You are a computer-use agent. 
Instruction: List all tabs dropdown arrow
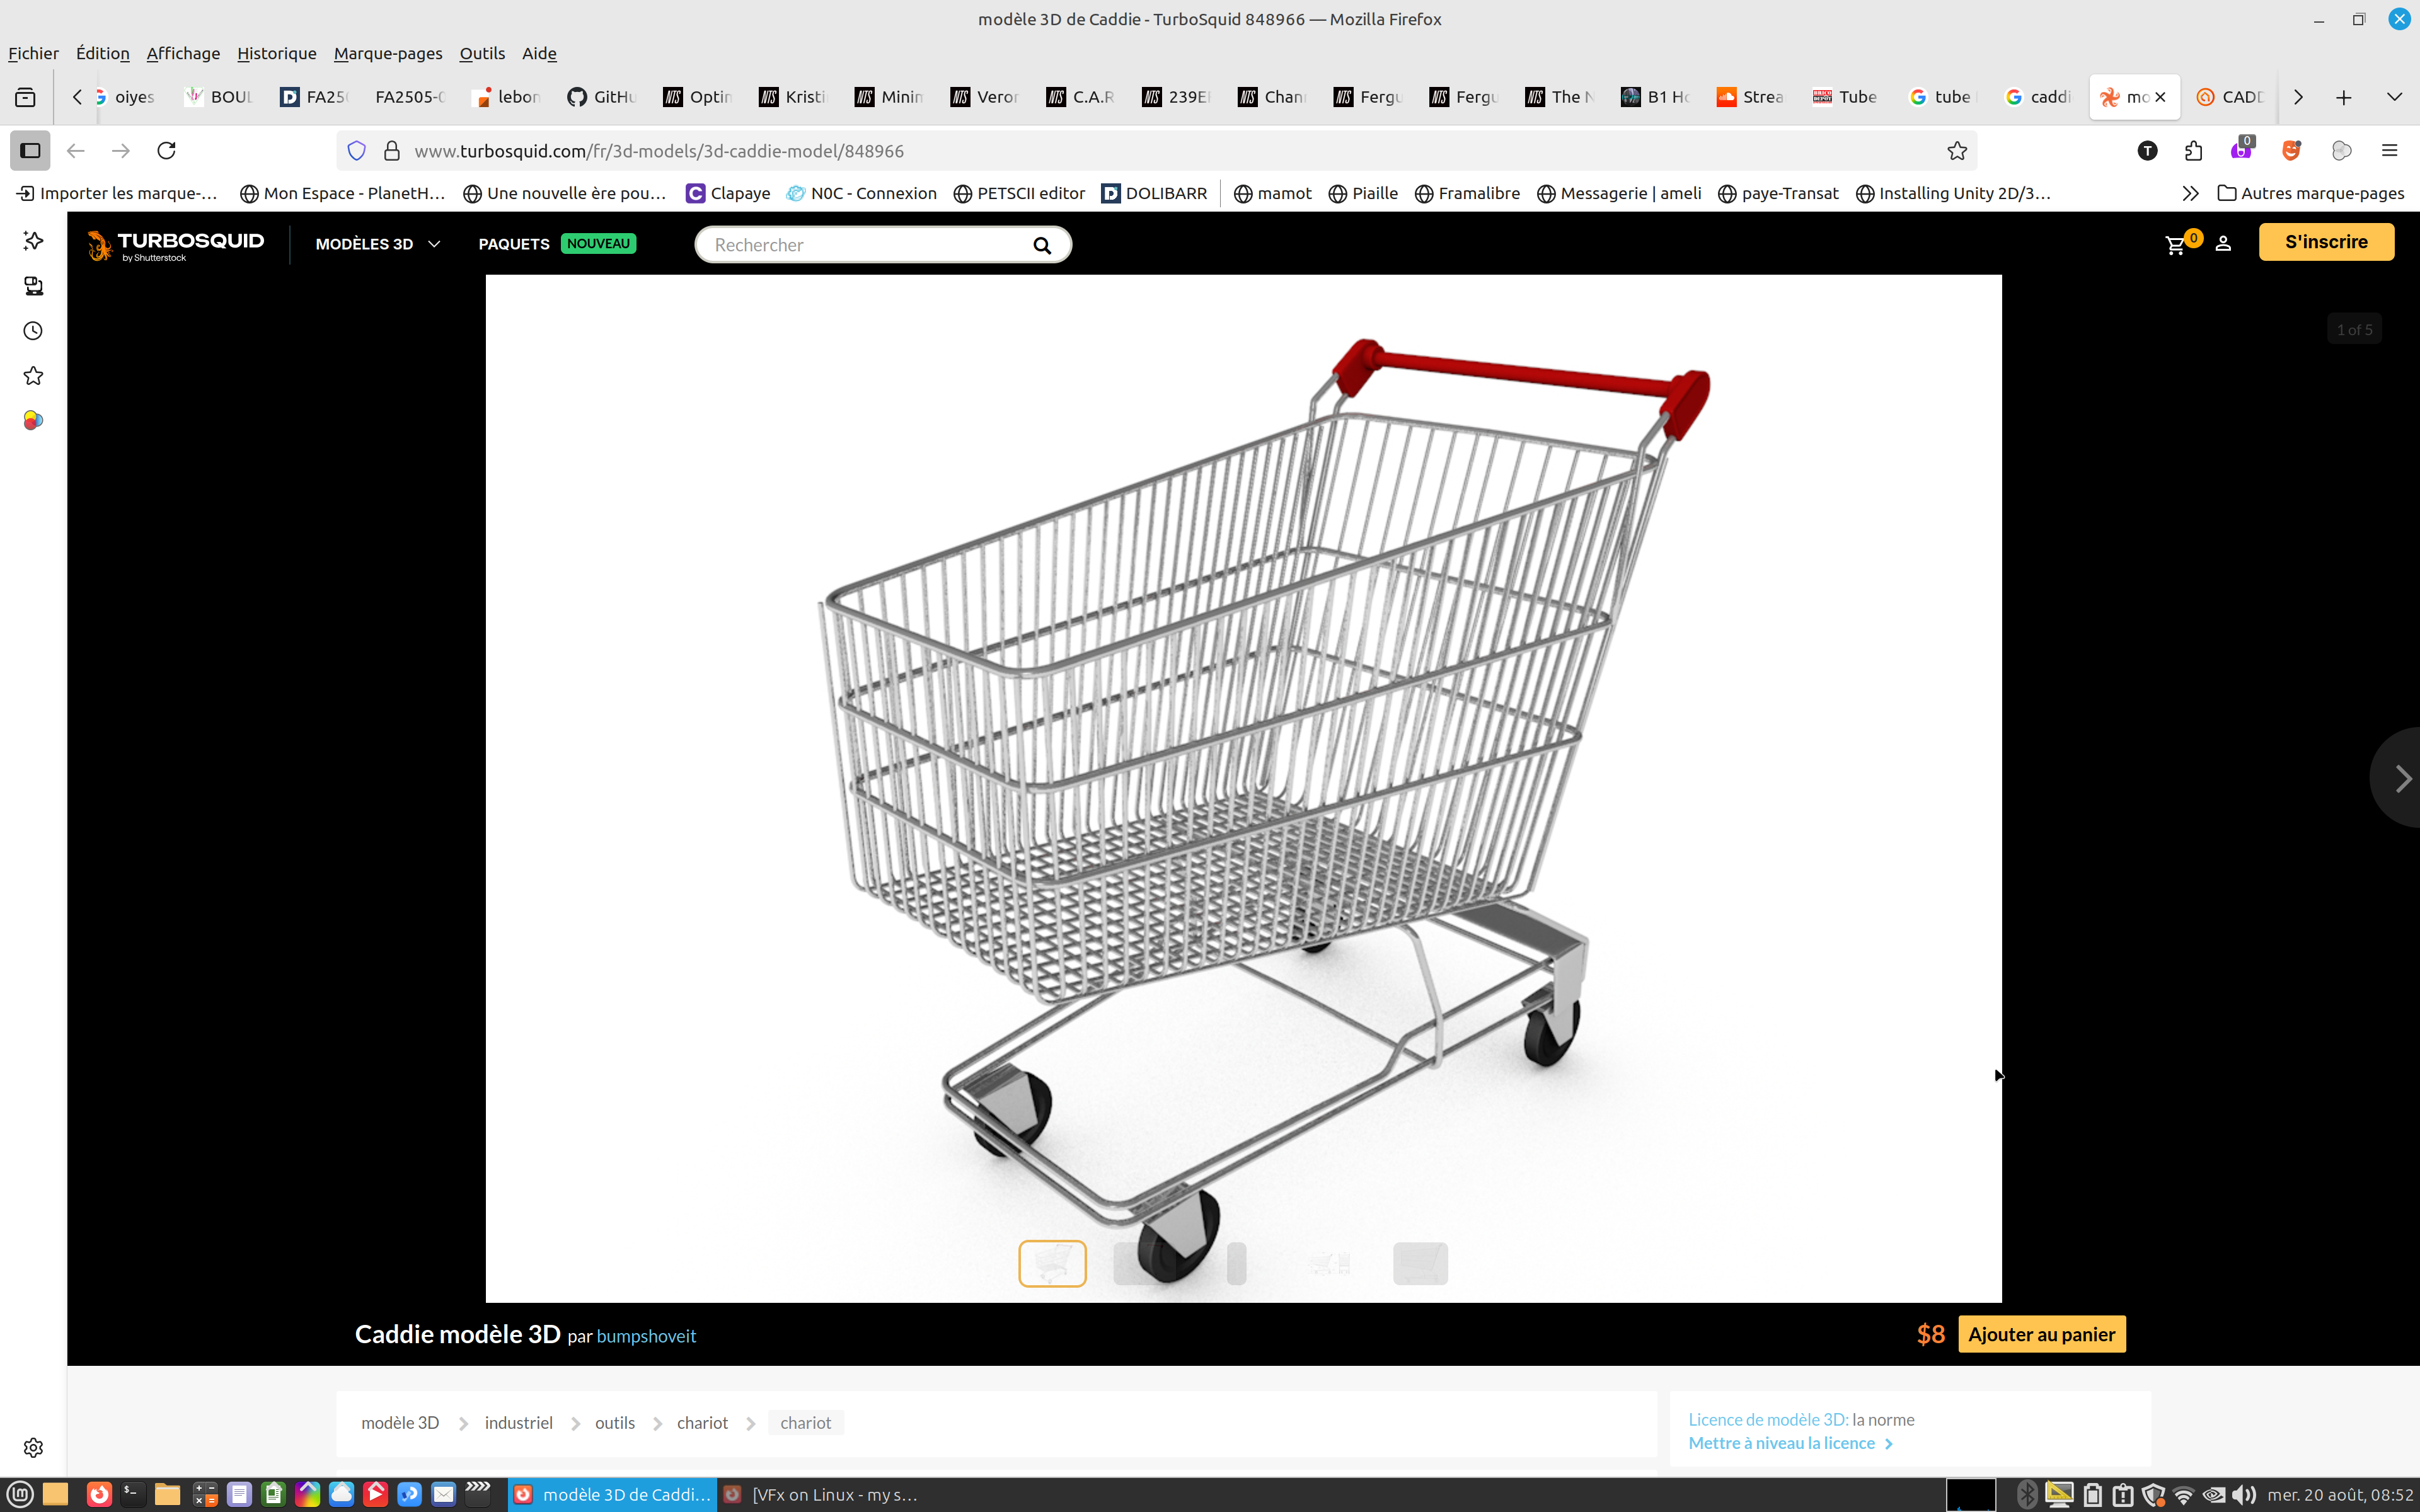click(2394, 97)
